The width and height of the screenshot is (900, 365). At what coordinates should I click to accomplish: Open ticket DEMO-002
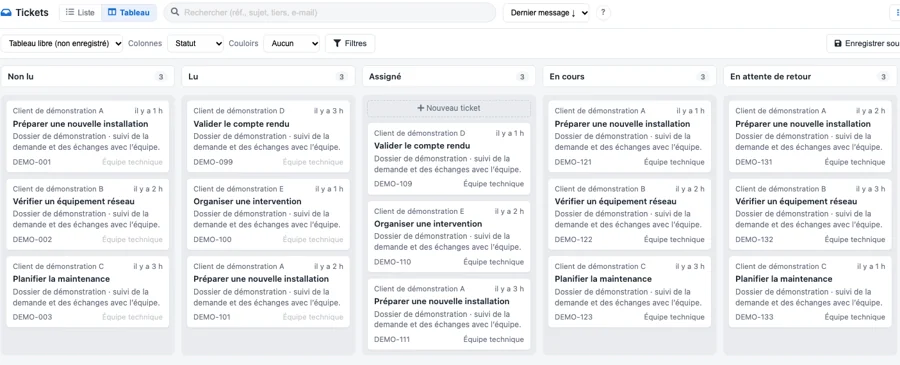click(88, 214)
